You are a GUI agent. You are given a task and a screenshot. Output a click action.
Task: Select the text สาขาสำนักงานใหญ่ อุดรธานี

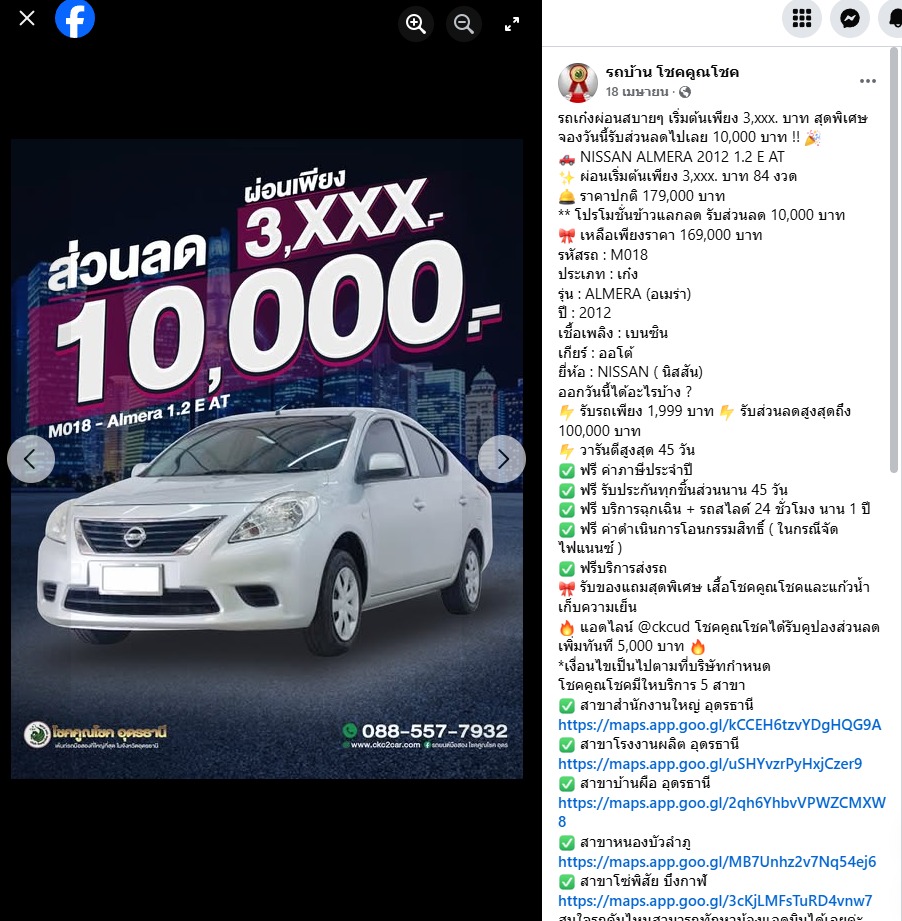click(667, 705)
